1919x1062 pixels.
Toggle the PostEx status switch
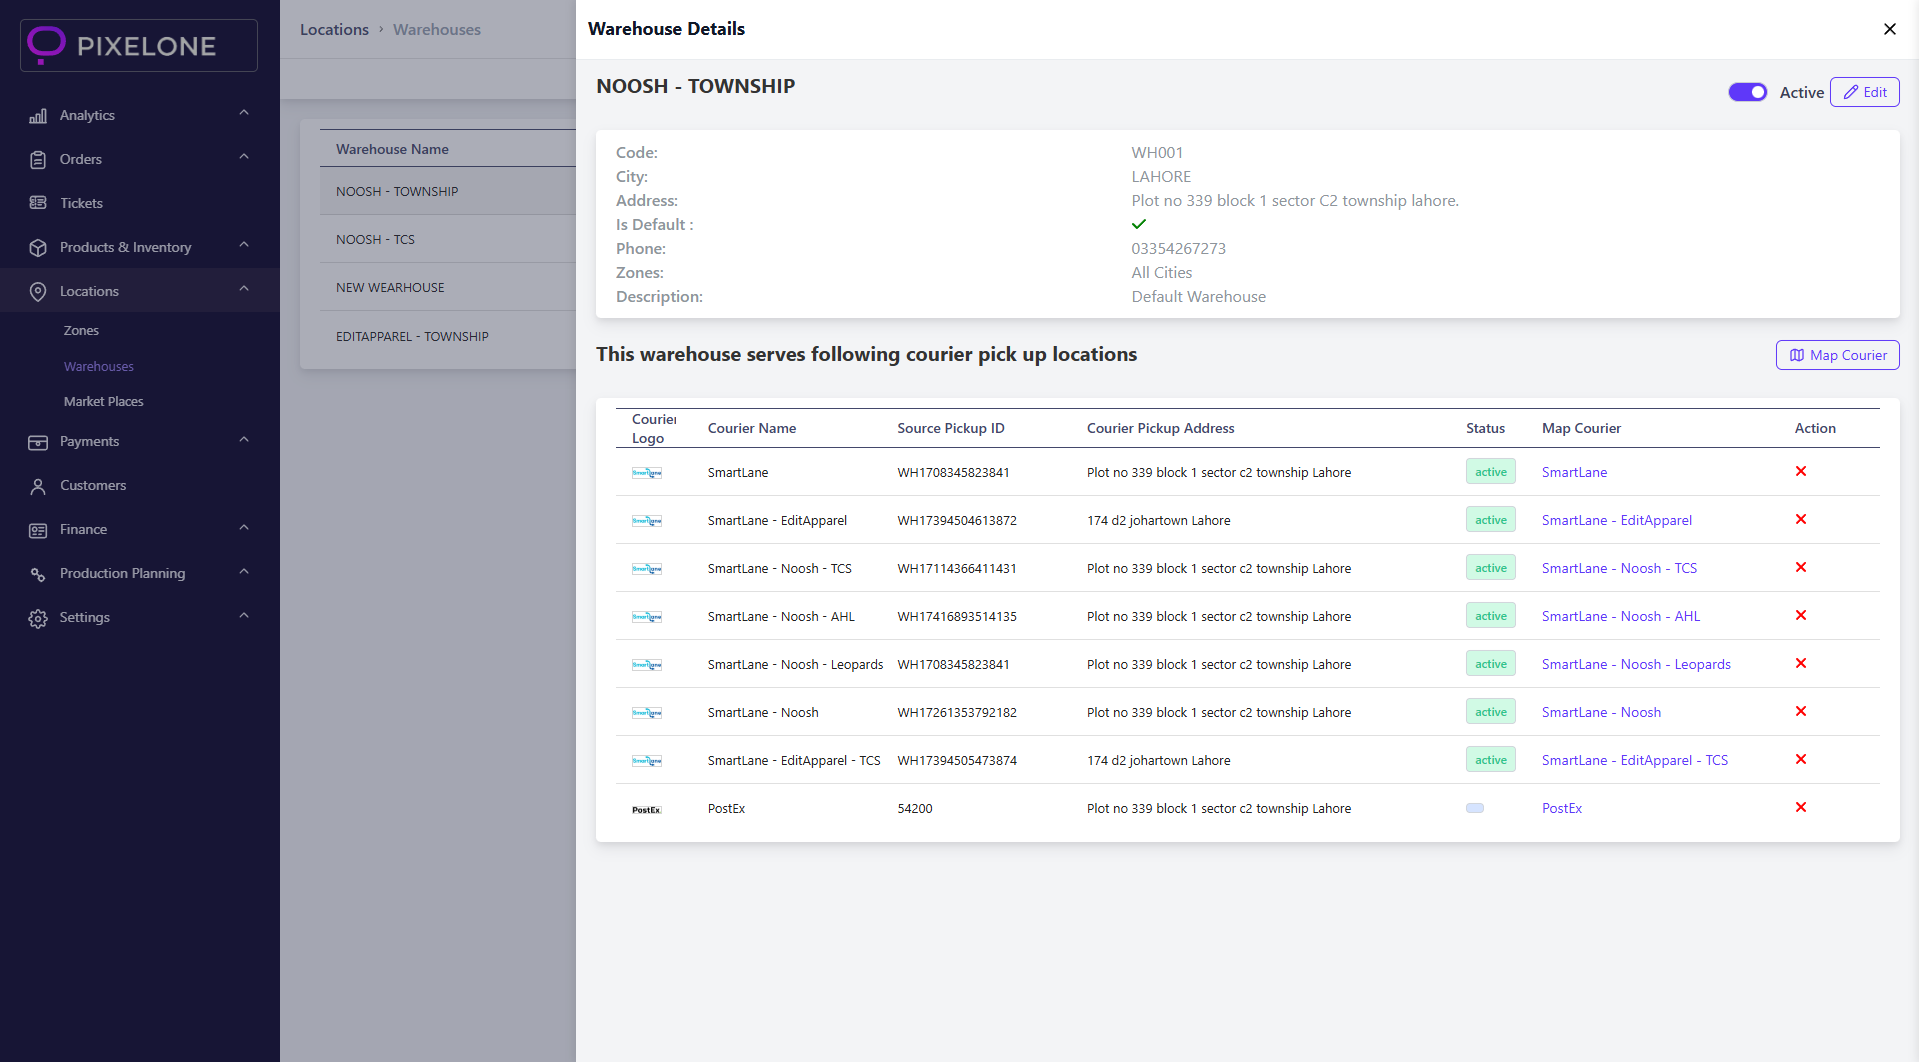coord(1475,808)
